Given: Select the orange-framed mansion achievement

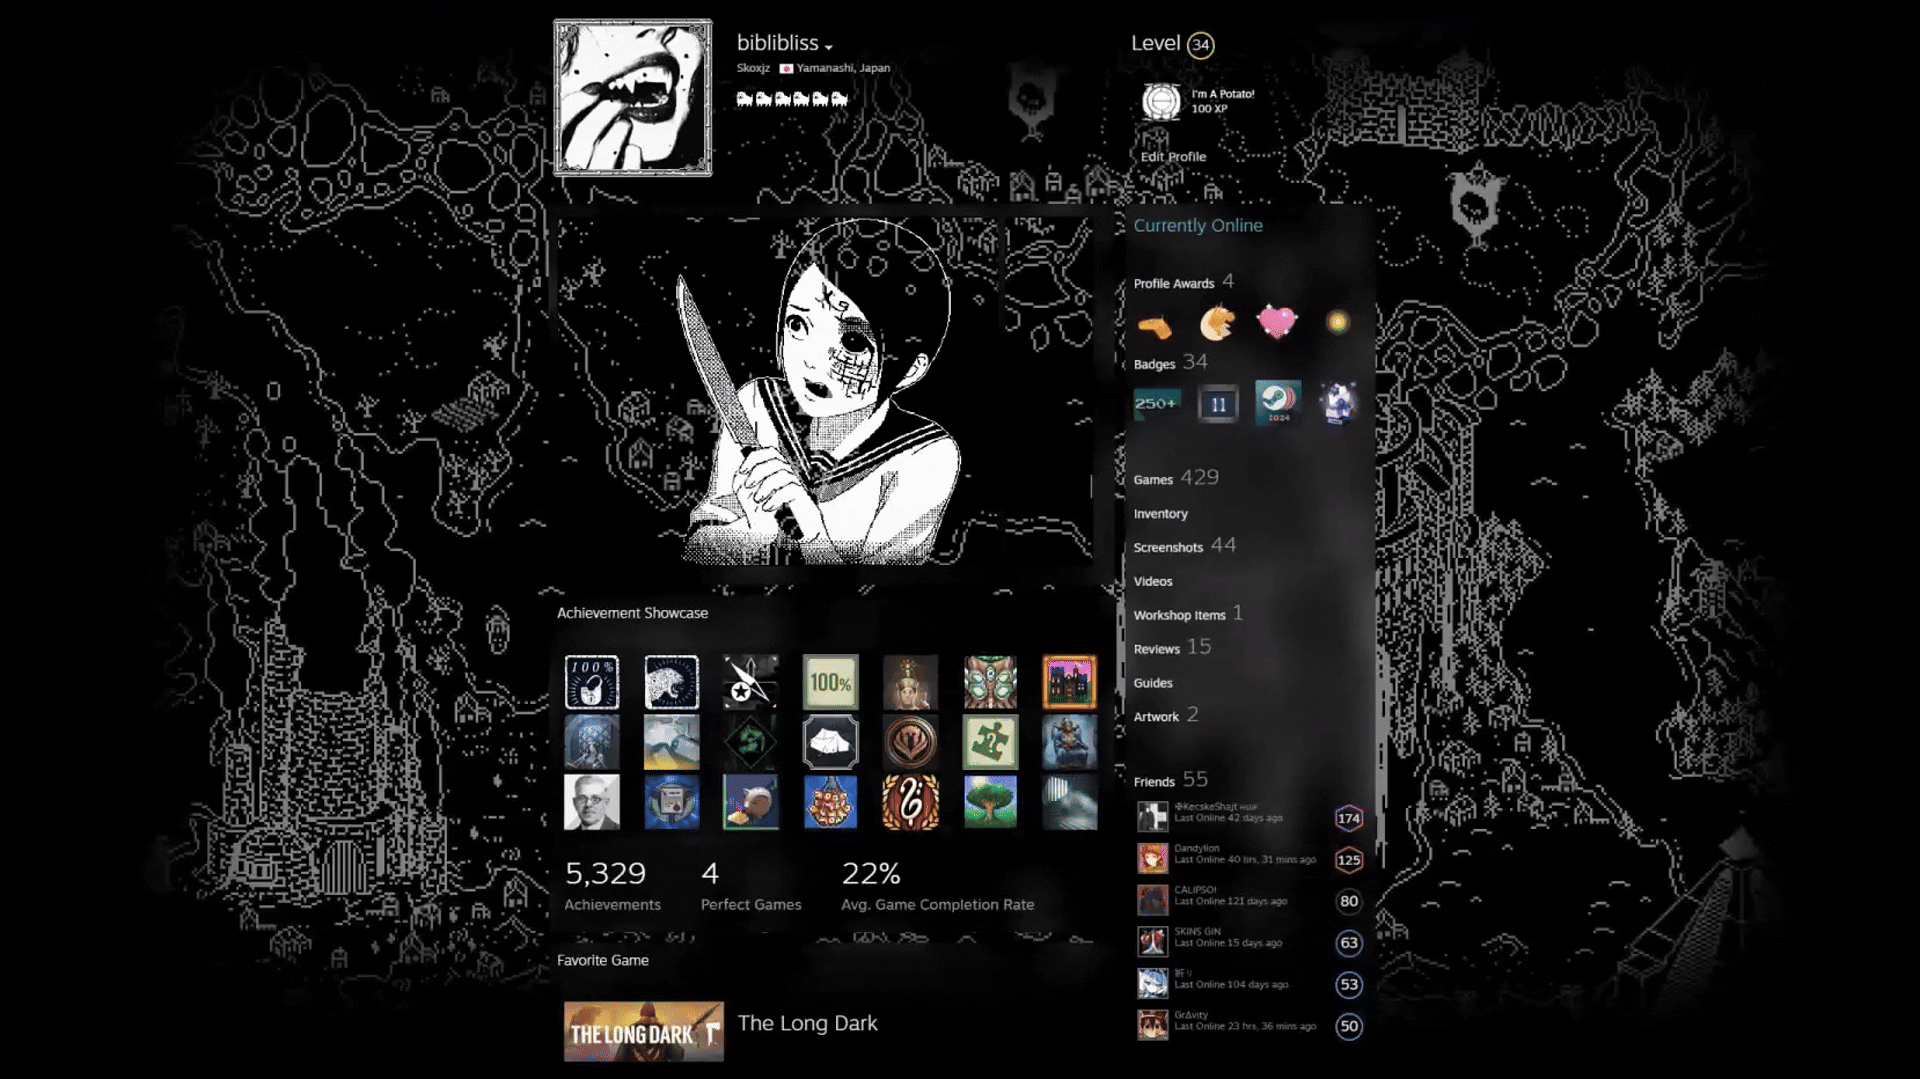Looking at the screenshot, I should click(1069, 682).
